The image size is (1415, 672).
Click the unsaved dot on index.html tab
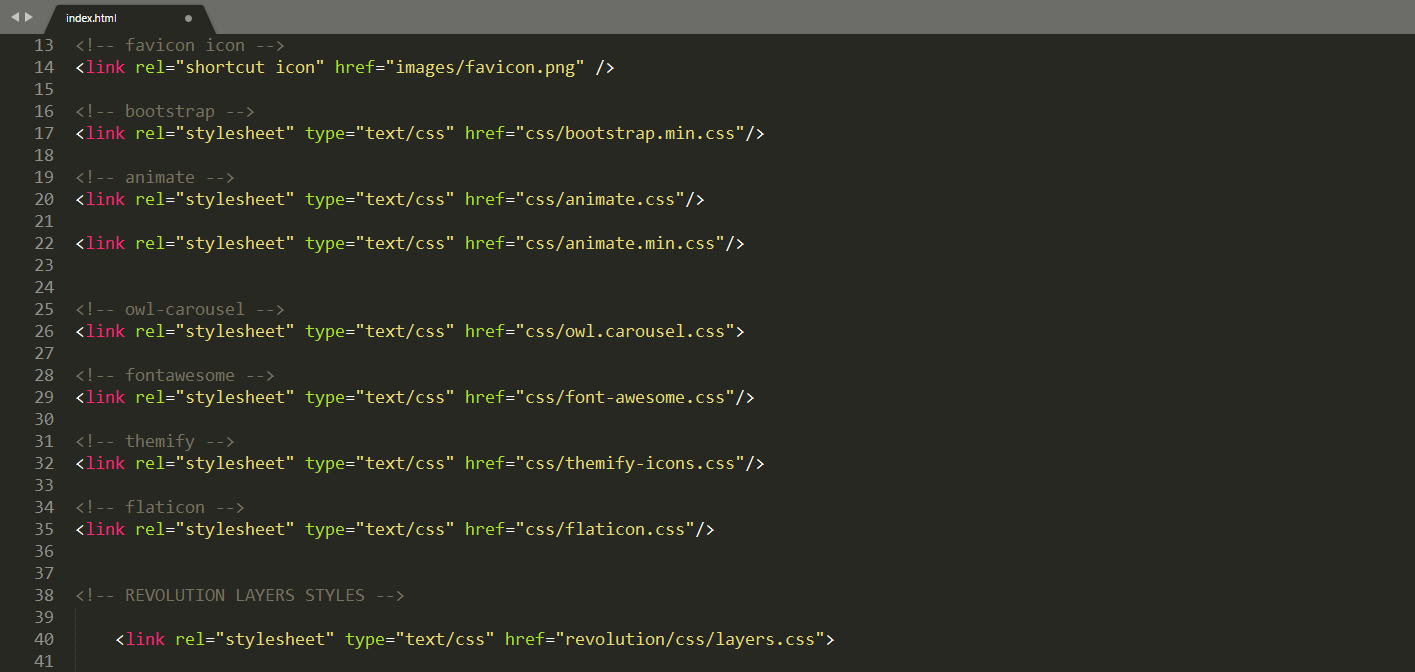pos(189,18)
